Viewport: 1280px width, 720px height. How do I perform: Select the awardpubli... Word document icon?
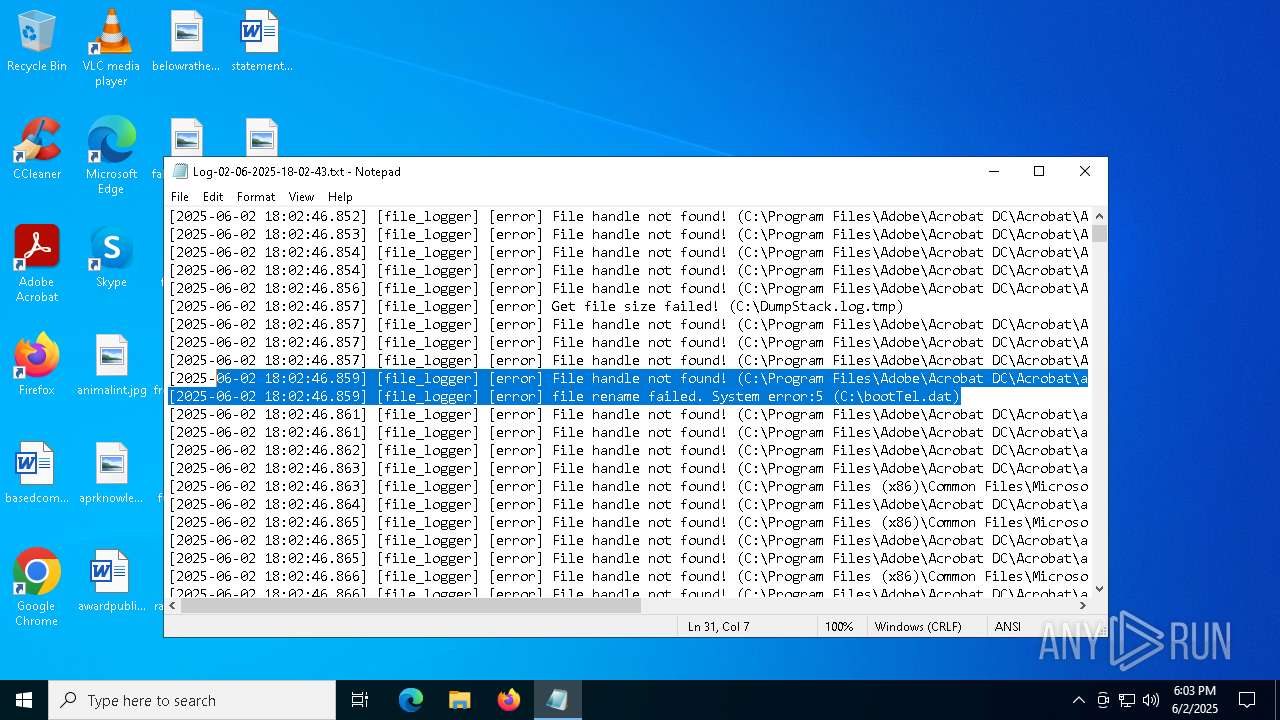coord(111,580)
